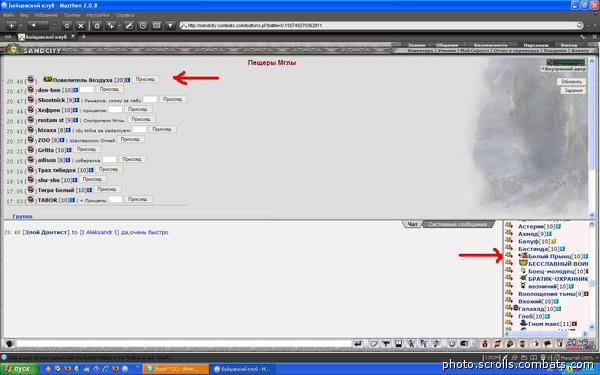The image size is (600, 375).
Task: Click the browser stop loading X icon
Action: 81,26
